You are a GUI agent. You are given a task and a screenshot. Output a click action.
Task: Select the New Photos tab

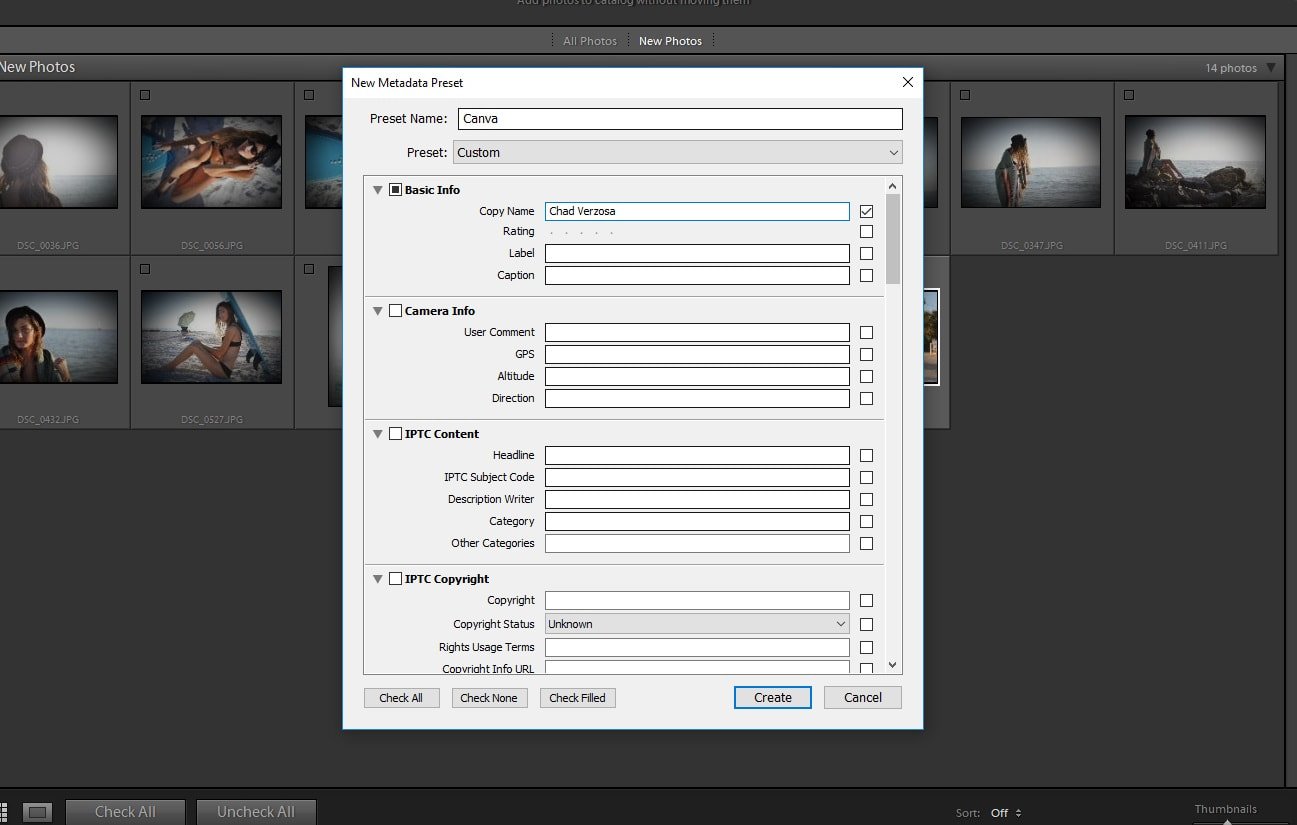pos(671,40)
